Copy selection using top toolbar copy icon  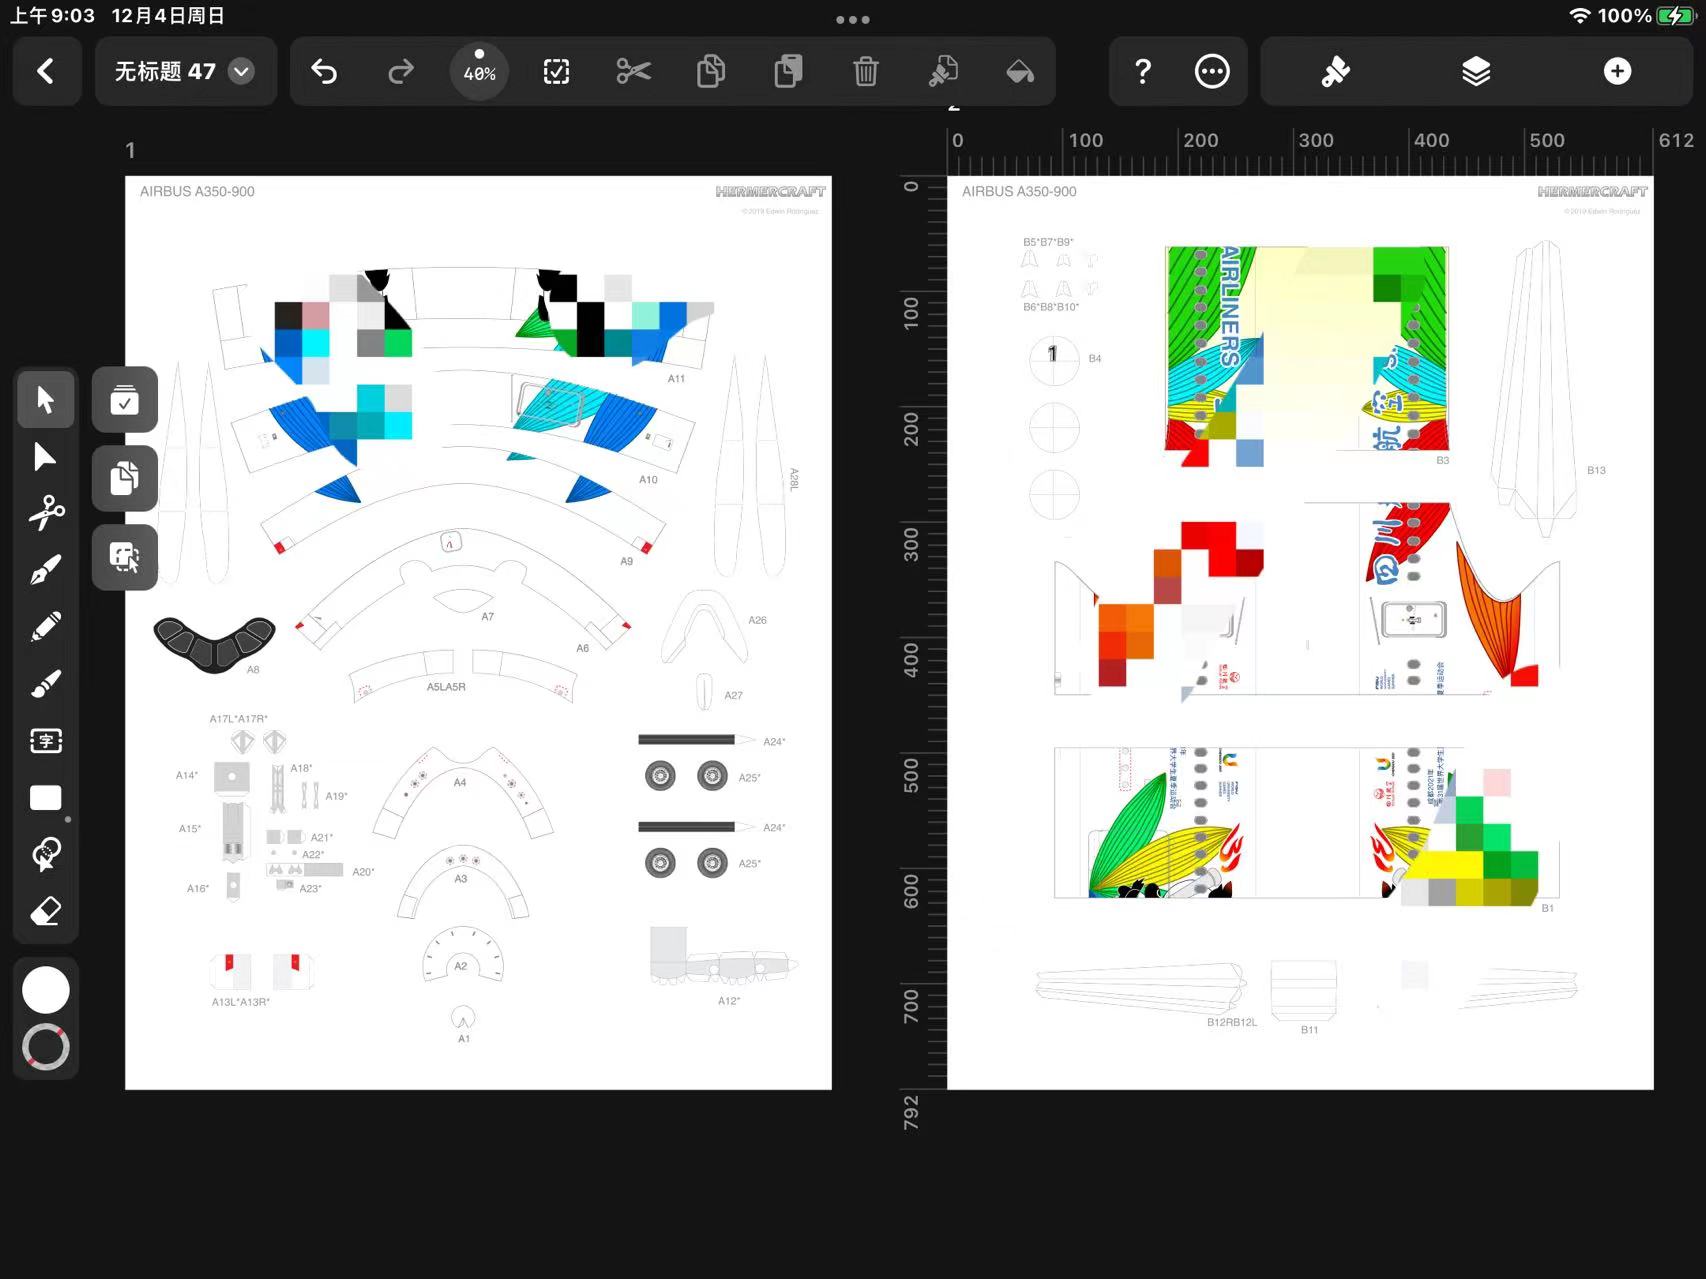pyautogui.click(x=711, y=71)
